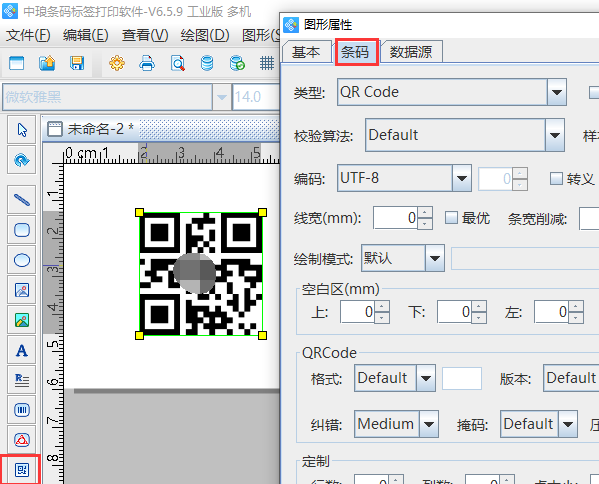Click the bottom-right yellow selection handle
599x484 pixels.
pyautogui.click(x=262, y=335)
